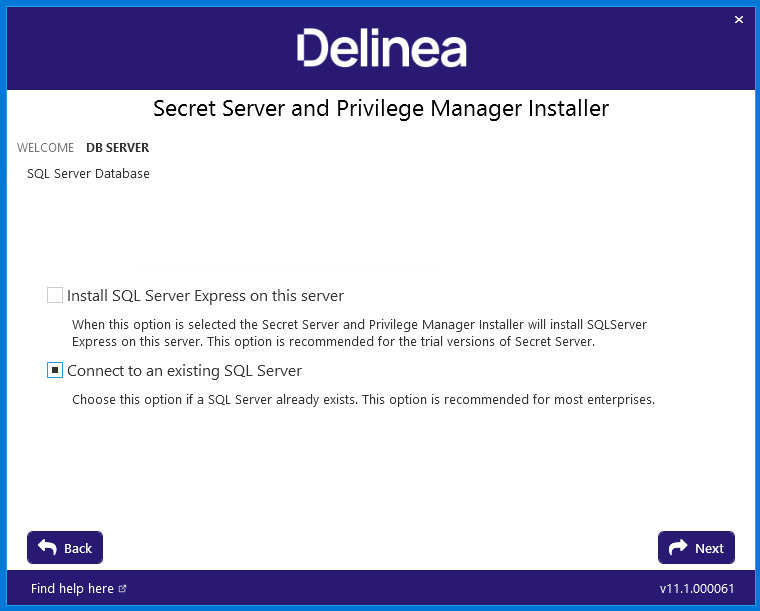Click the Back button text
Viewport: 760px width, 611px height.
tap(78, 548)
